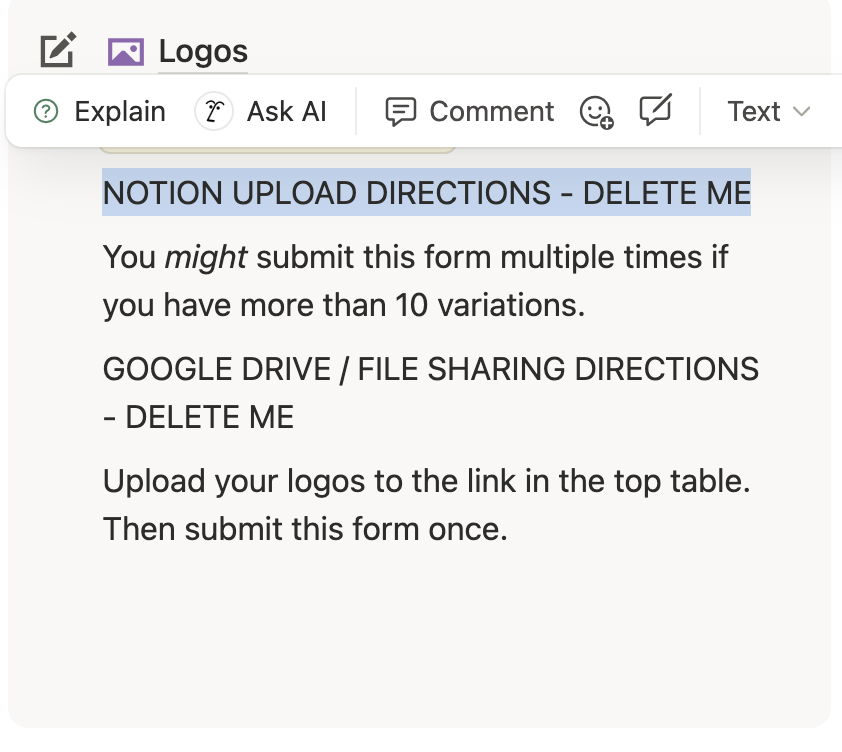Click the "Then submit this form once" line
This screenshot has height=752, width=842.
tap(305, 528)
